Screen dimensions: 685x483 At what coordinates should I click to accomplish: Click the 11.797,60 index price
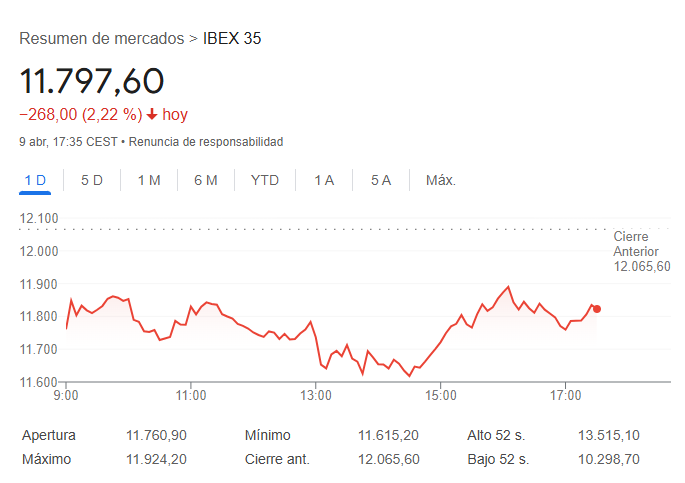(91, 81)
